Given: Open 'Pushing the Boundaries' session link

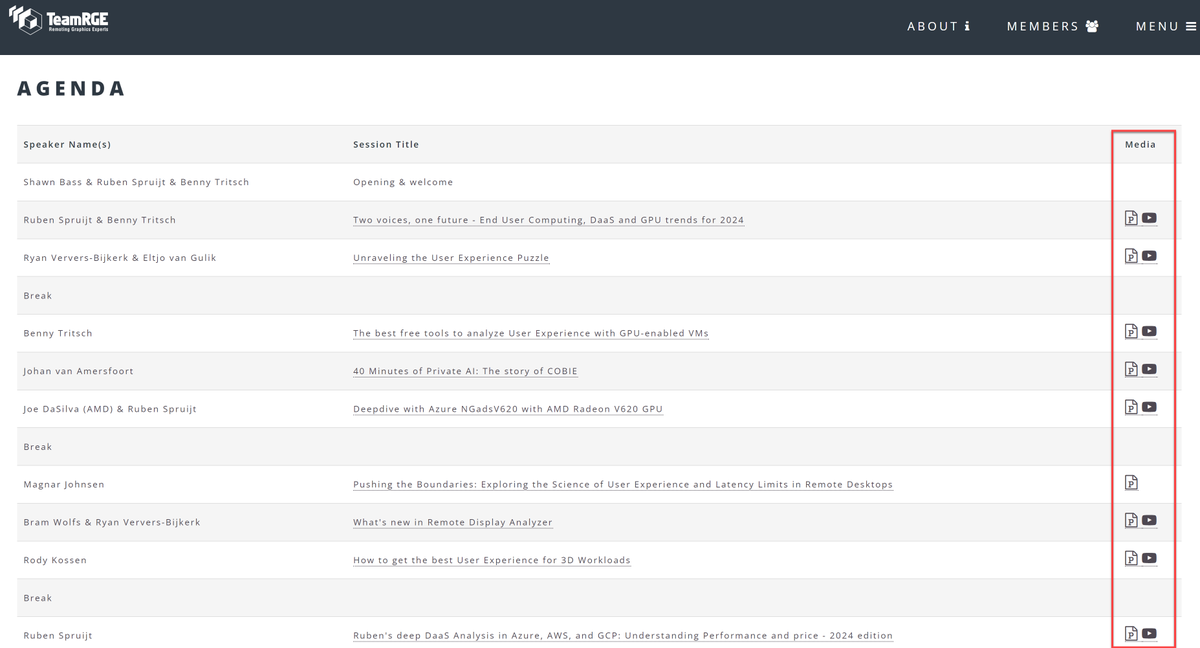Looking at the screenshot, I should coord(623,484).
